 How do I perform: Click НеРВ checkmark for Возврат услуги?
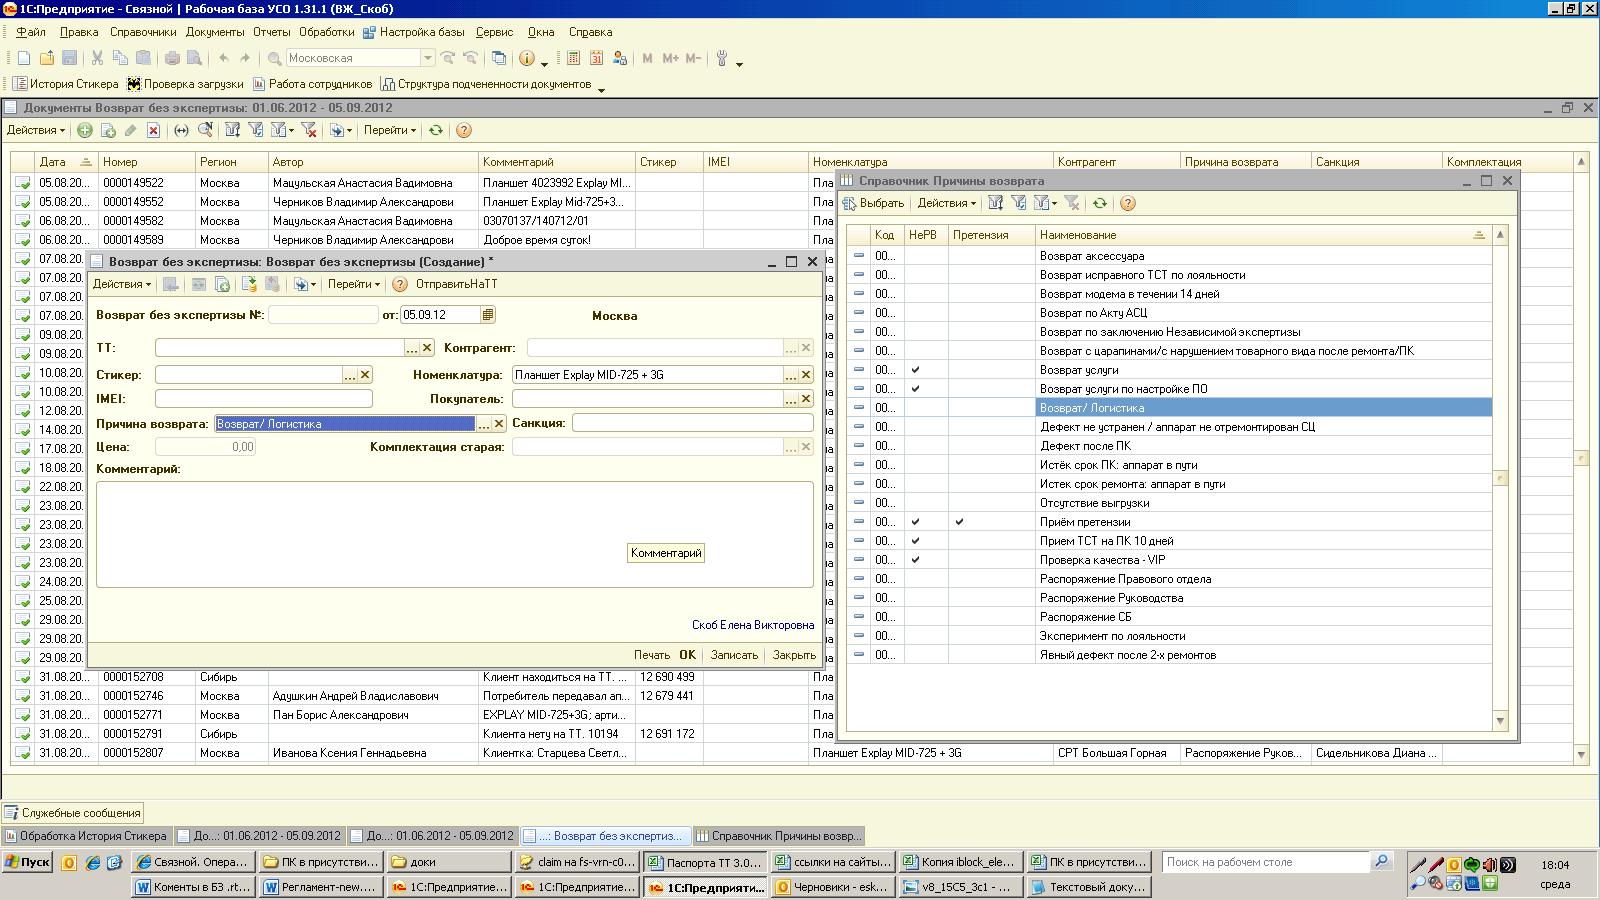pos(915,370)
